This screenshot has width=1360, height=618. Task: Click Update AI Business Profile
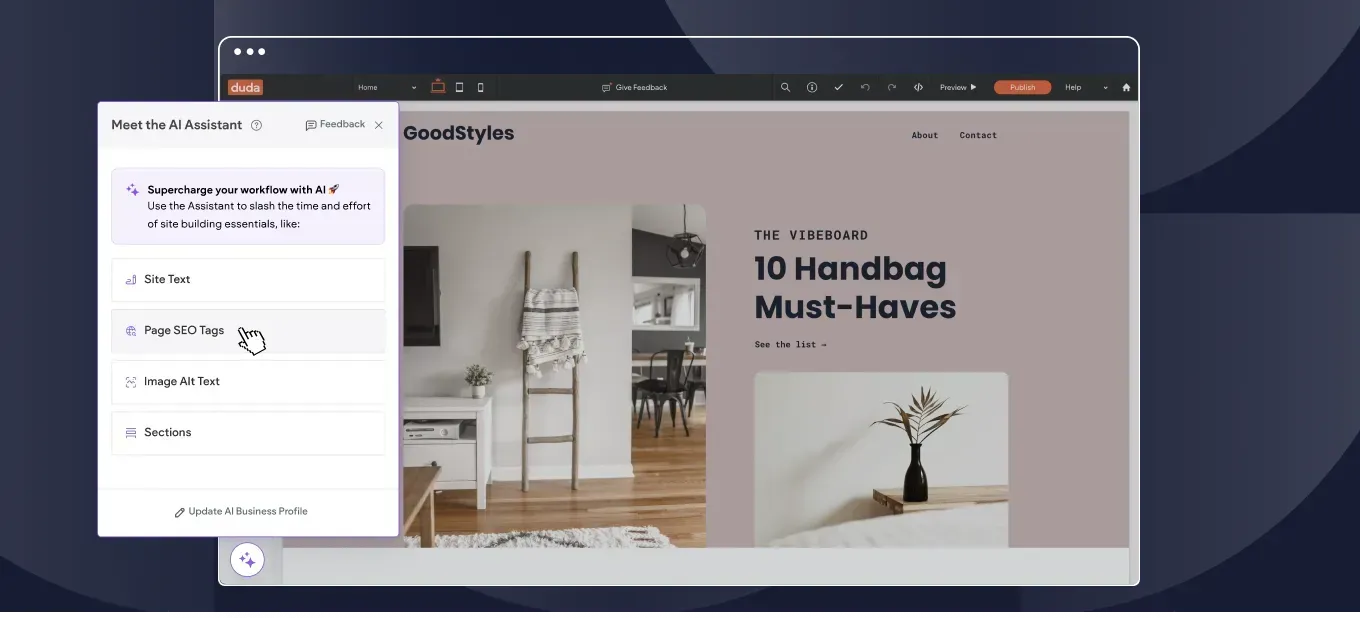241,512
